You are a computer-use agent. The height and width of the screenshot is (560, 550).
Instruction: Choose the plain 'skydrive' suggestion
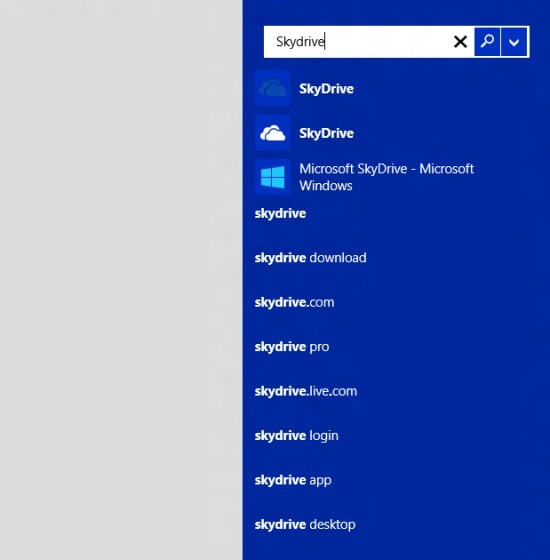coord(280,214)
